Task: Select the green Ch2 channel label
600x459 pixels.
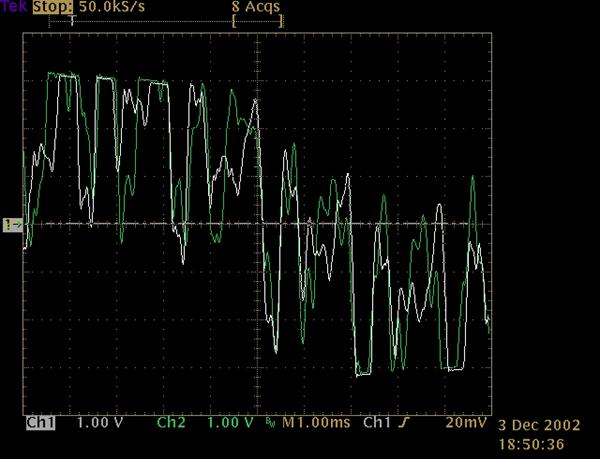Action: click(x=171, y=423)
